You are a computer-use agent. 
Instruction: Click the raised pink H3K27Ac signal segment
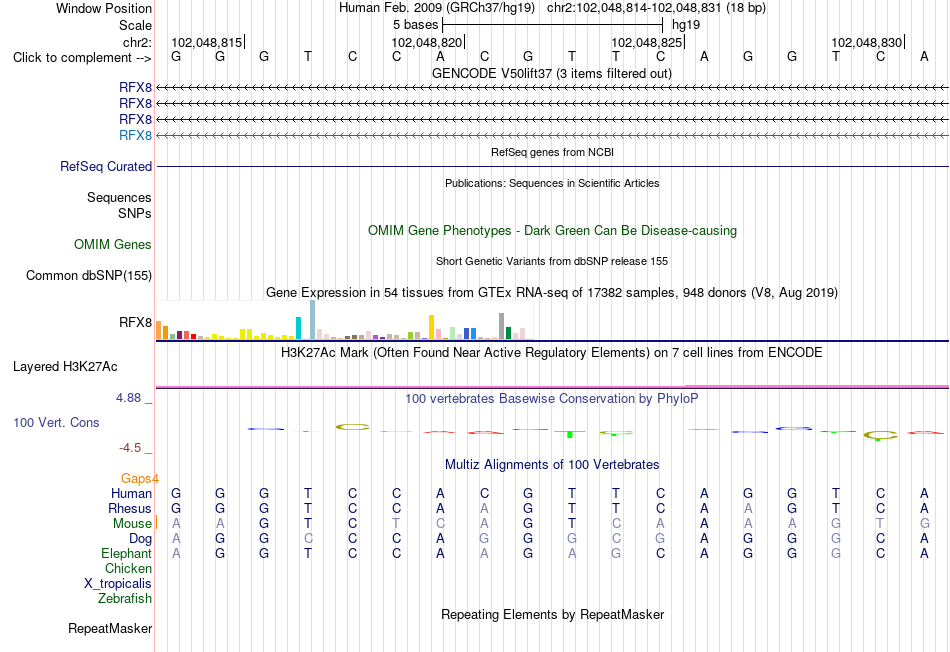coord(817,386)
